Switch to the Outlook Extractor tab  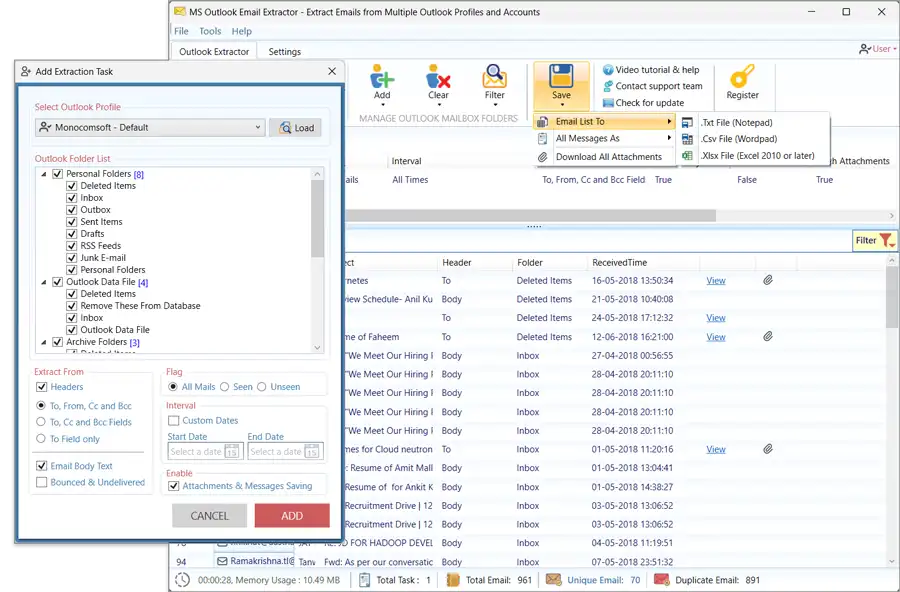point(214,52)
